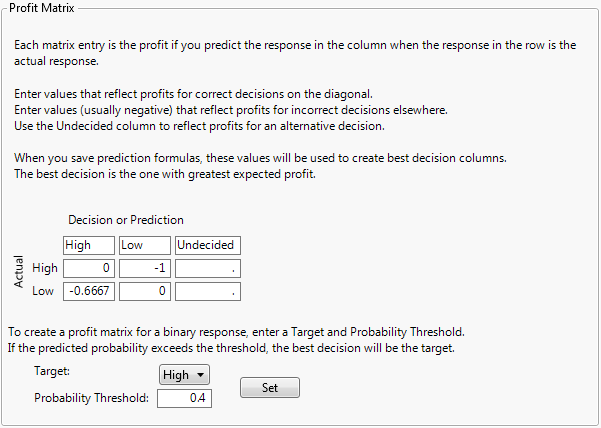Click the Undecided cell in the High row
Viewport: 601px width, 428px height.
coord(208,268)
